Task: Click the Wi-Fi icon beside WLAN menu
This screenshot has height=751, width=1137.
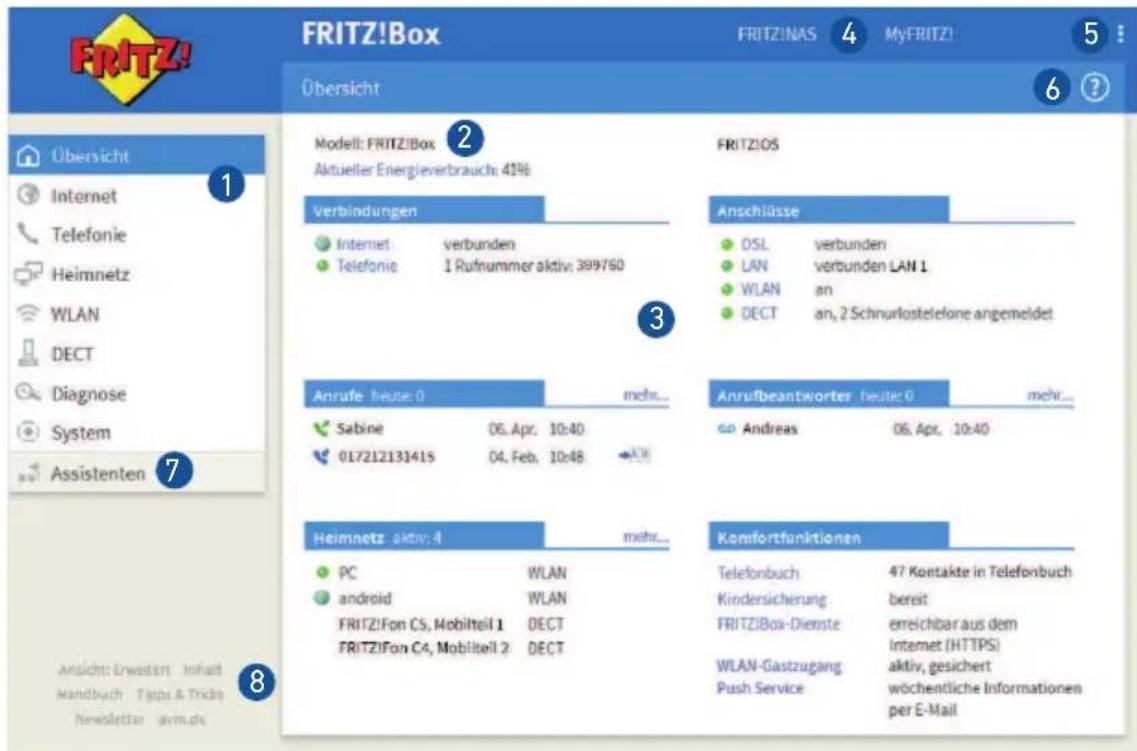Action: [28, 313]
